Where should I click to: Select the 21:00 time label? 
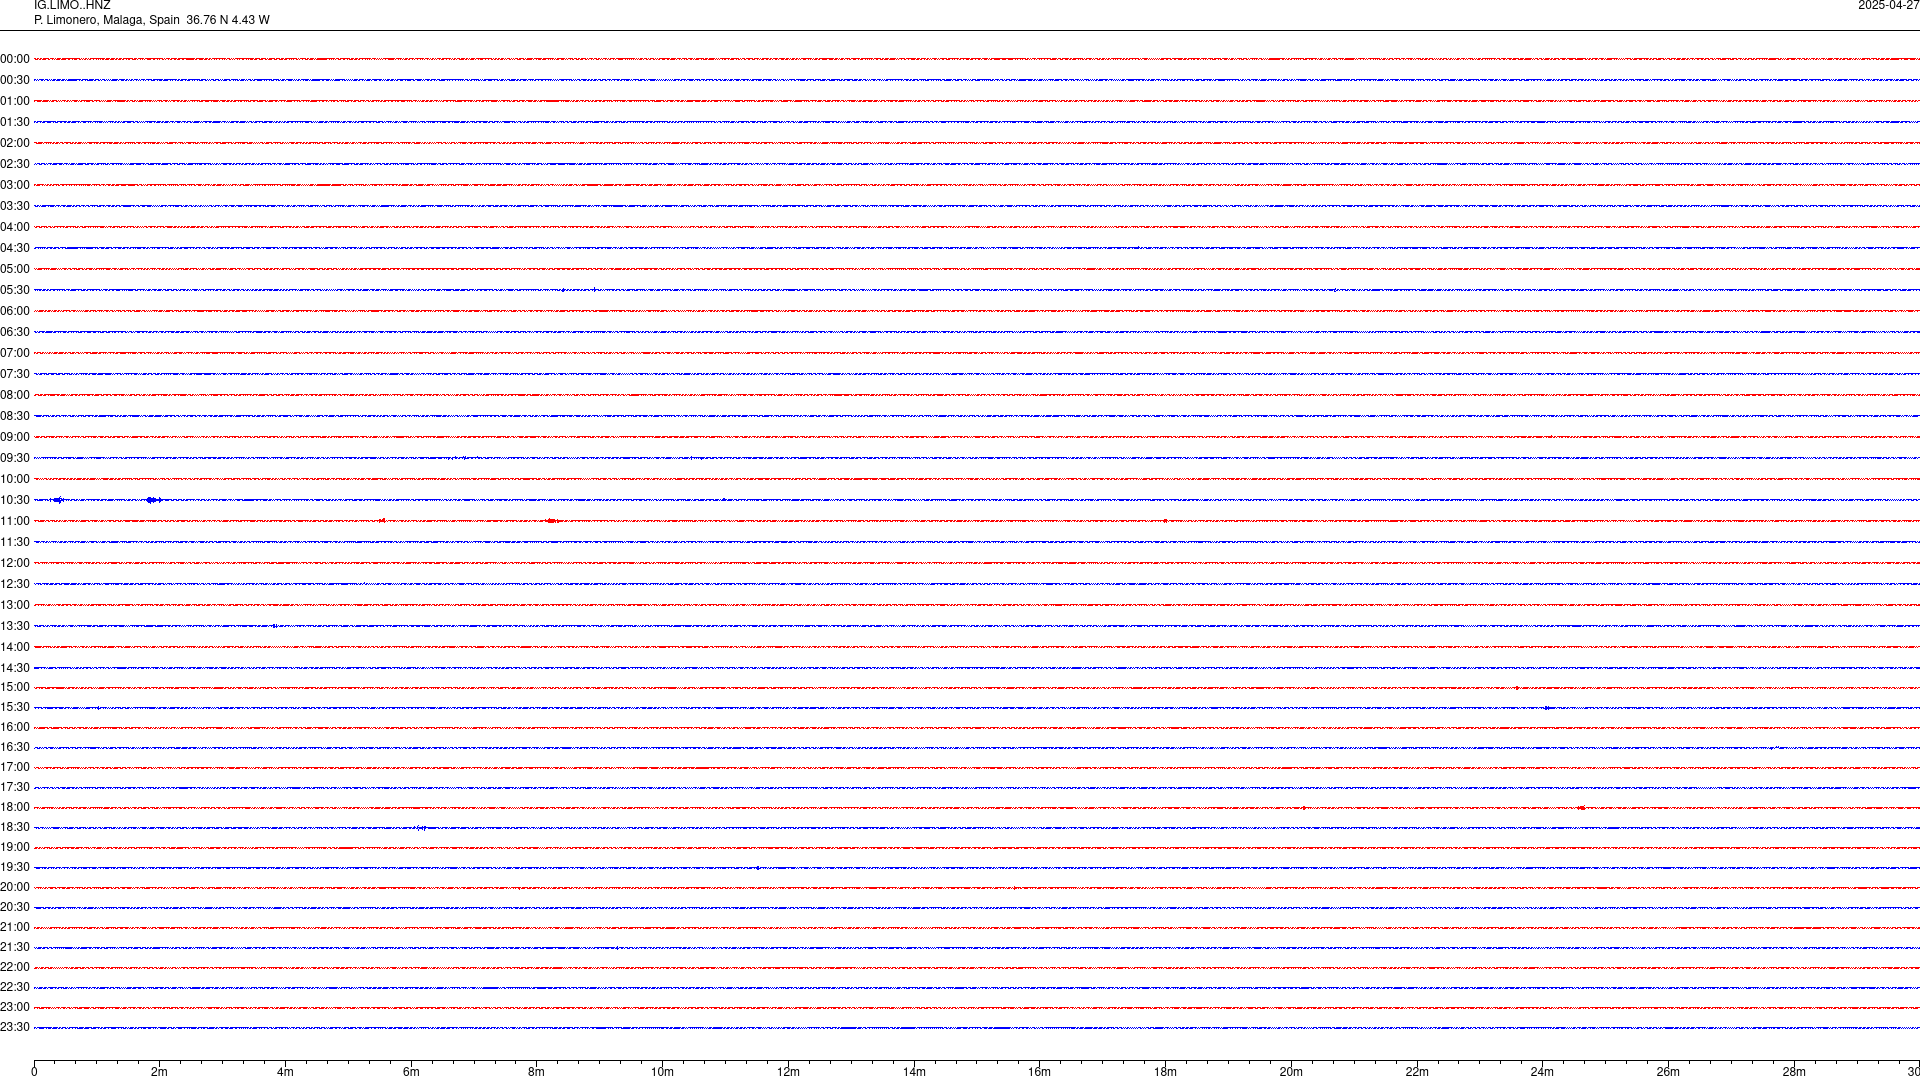point(15,927)
